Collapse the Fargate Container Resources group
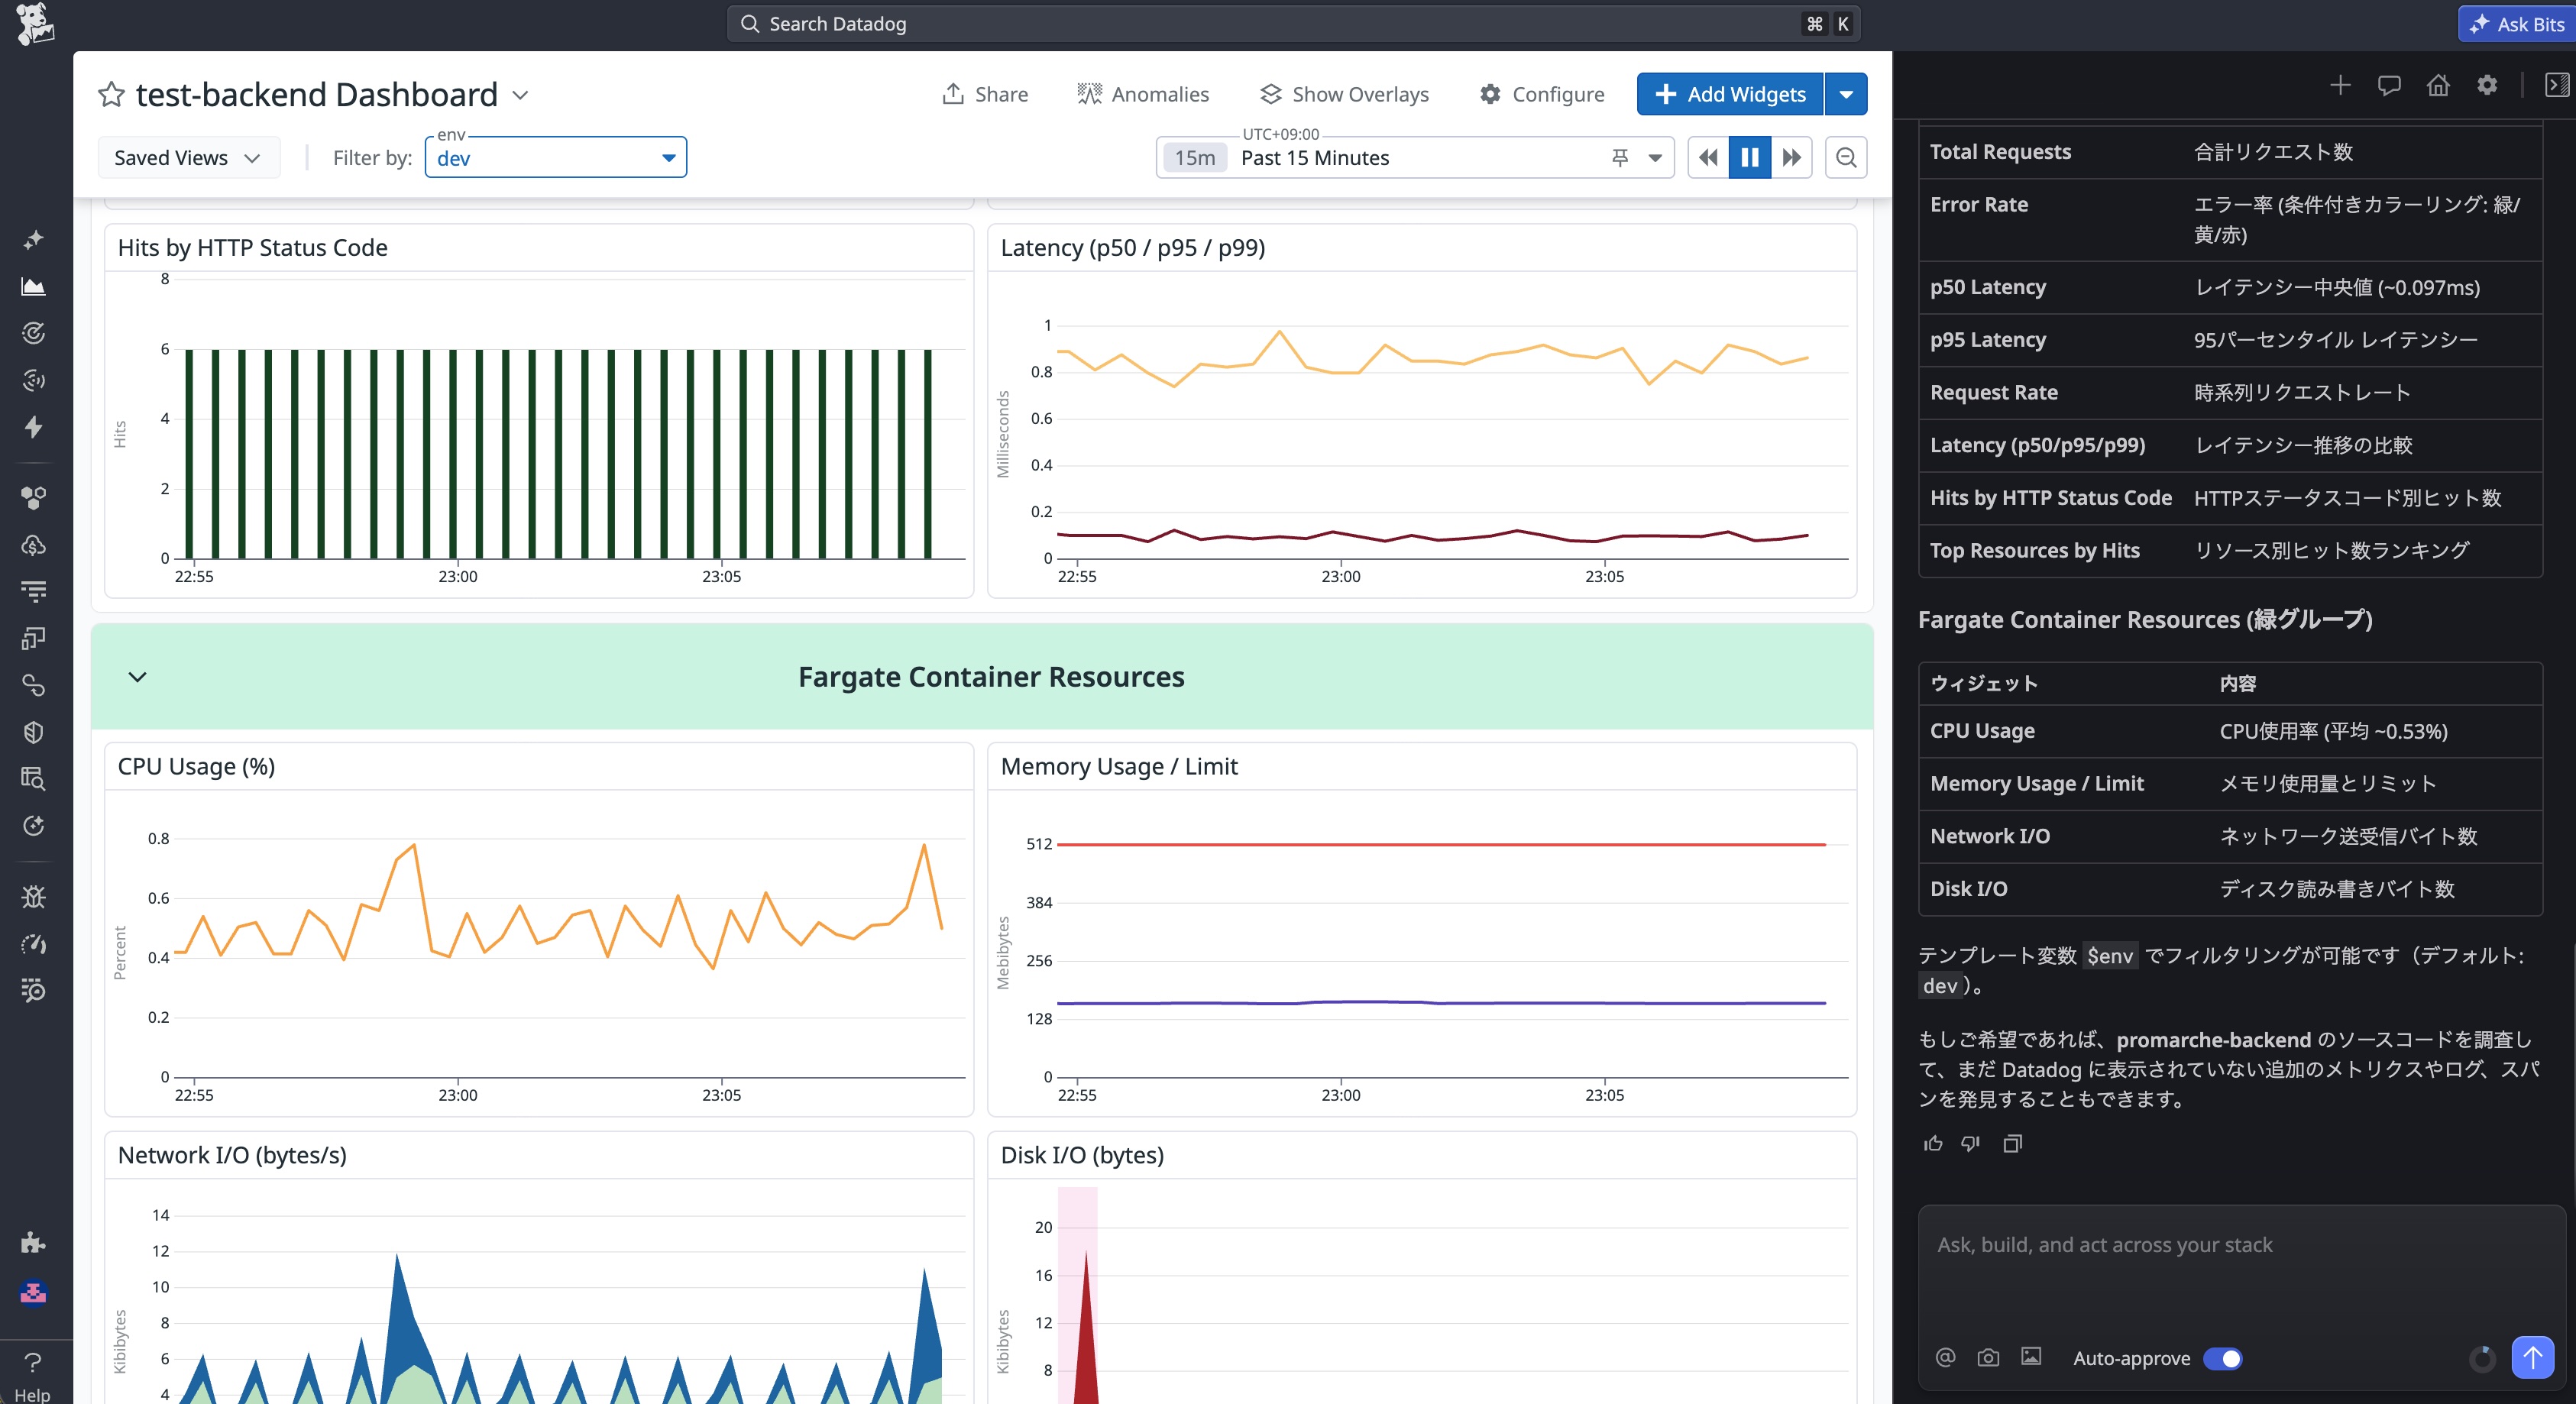 [x=138, y=677]
